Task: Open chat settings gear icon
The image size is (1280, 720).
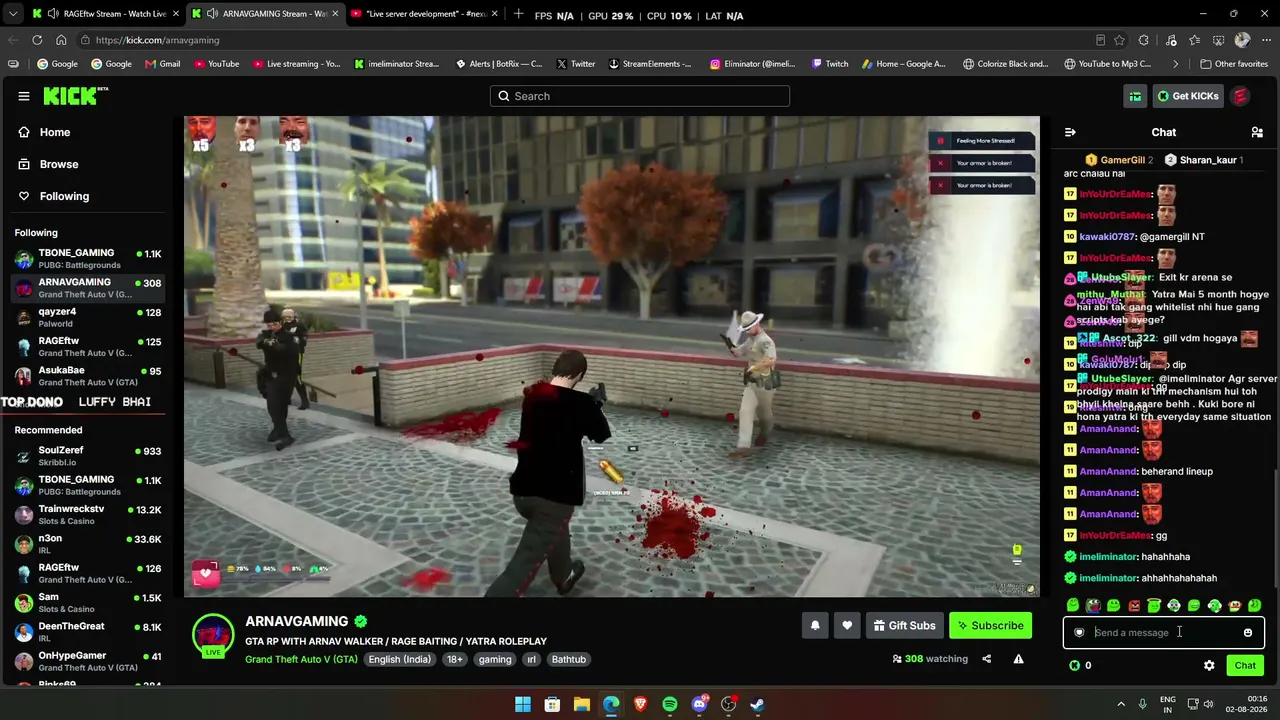Action: tap(1209, 666)
